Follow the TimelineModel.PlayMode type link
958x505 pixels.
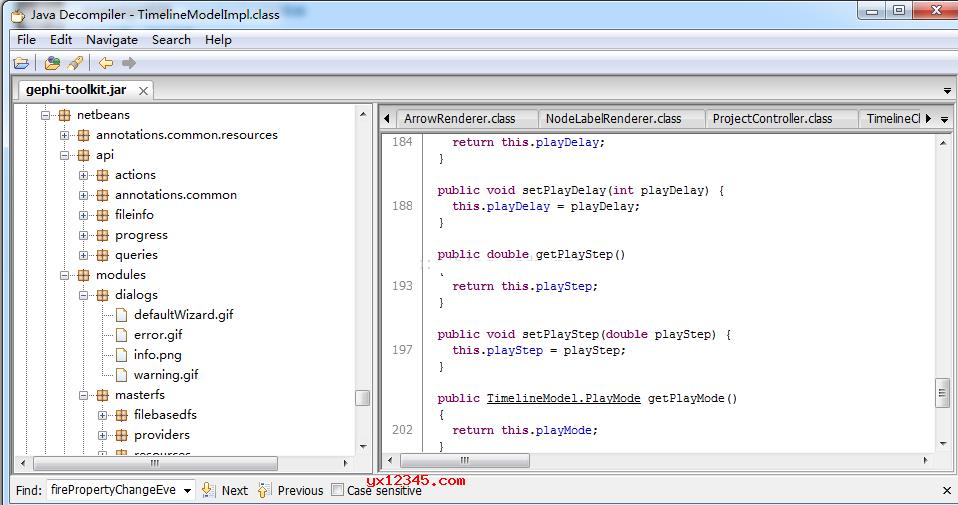pos(563,398)
